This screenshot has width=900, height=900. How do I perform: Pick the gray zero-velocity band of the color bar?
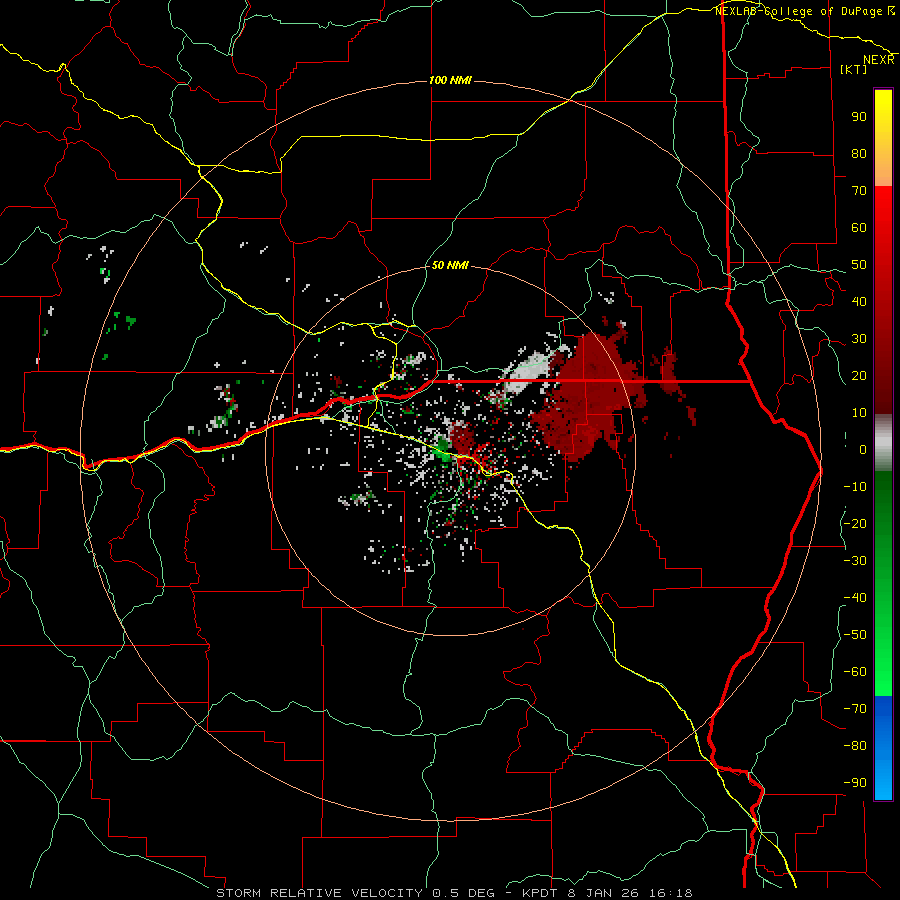click(x=883, y=443)
